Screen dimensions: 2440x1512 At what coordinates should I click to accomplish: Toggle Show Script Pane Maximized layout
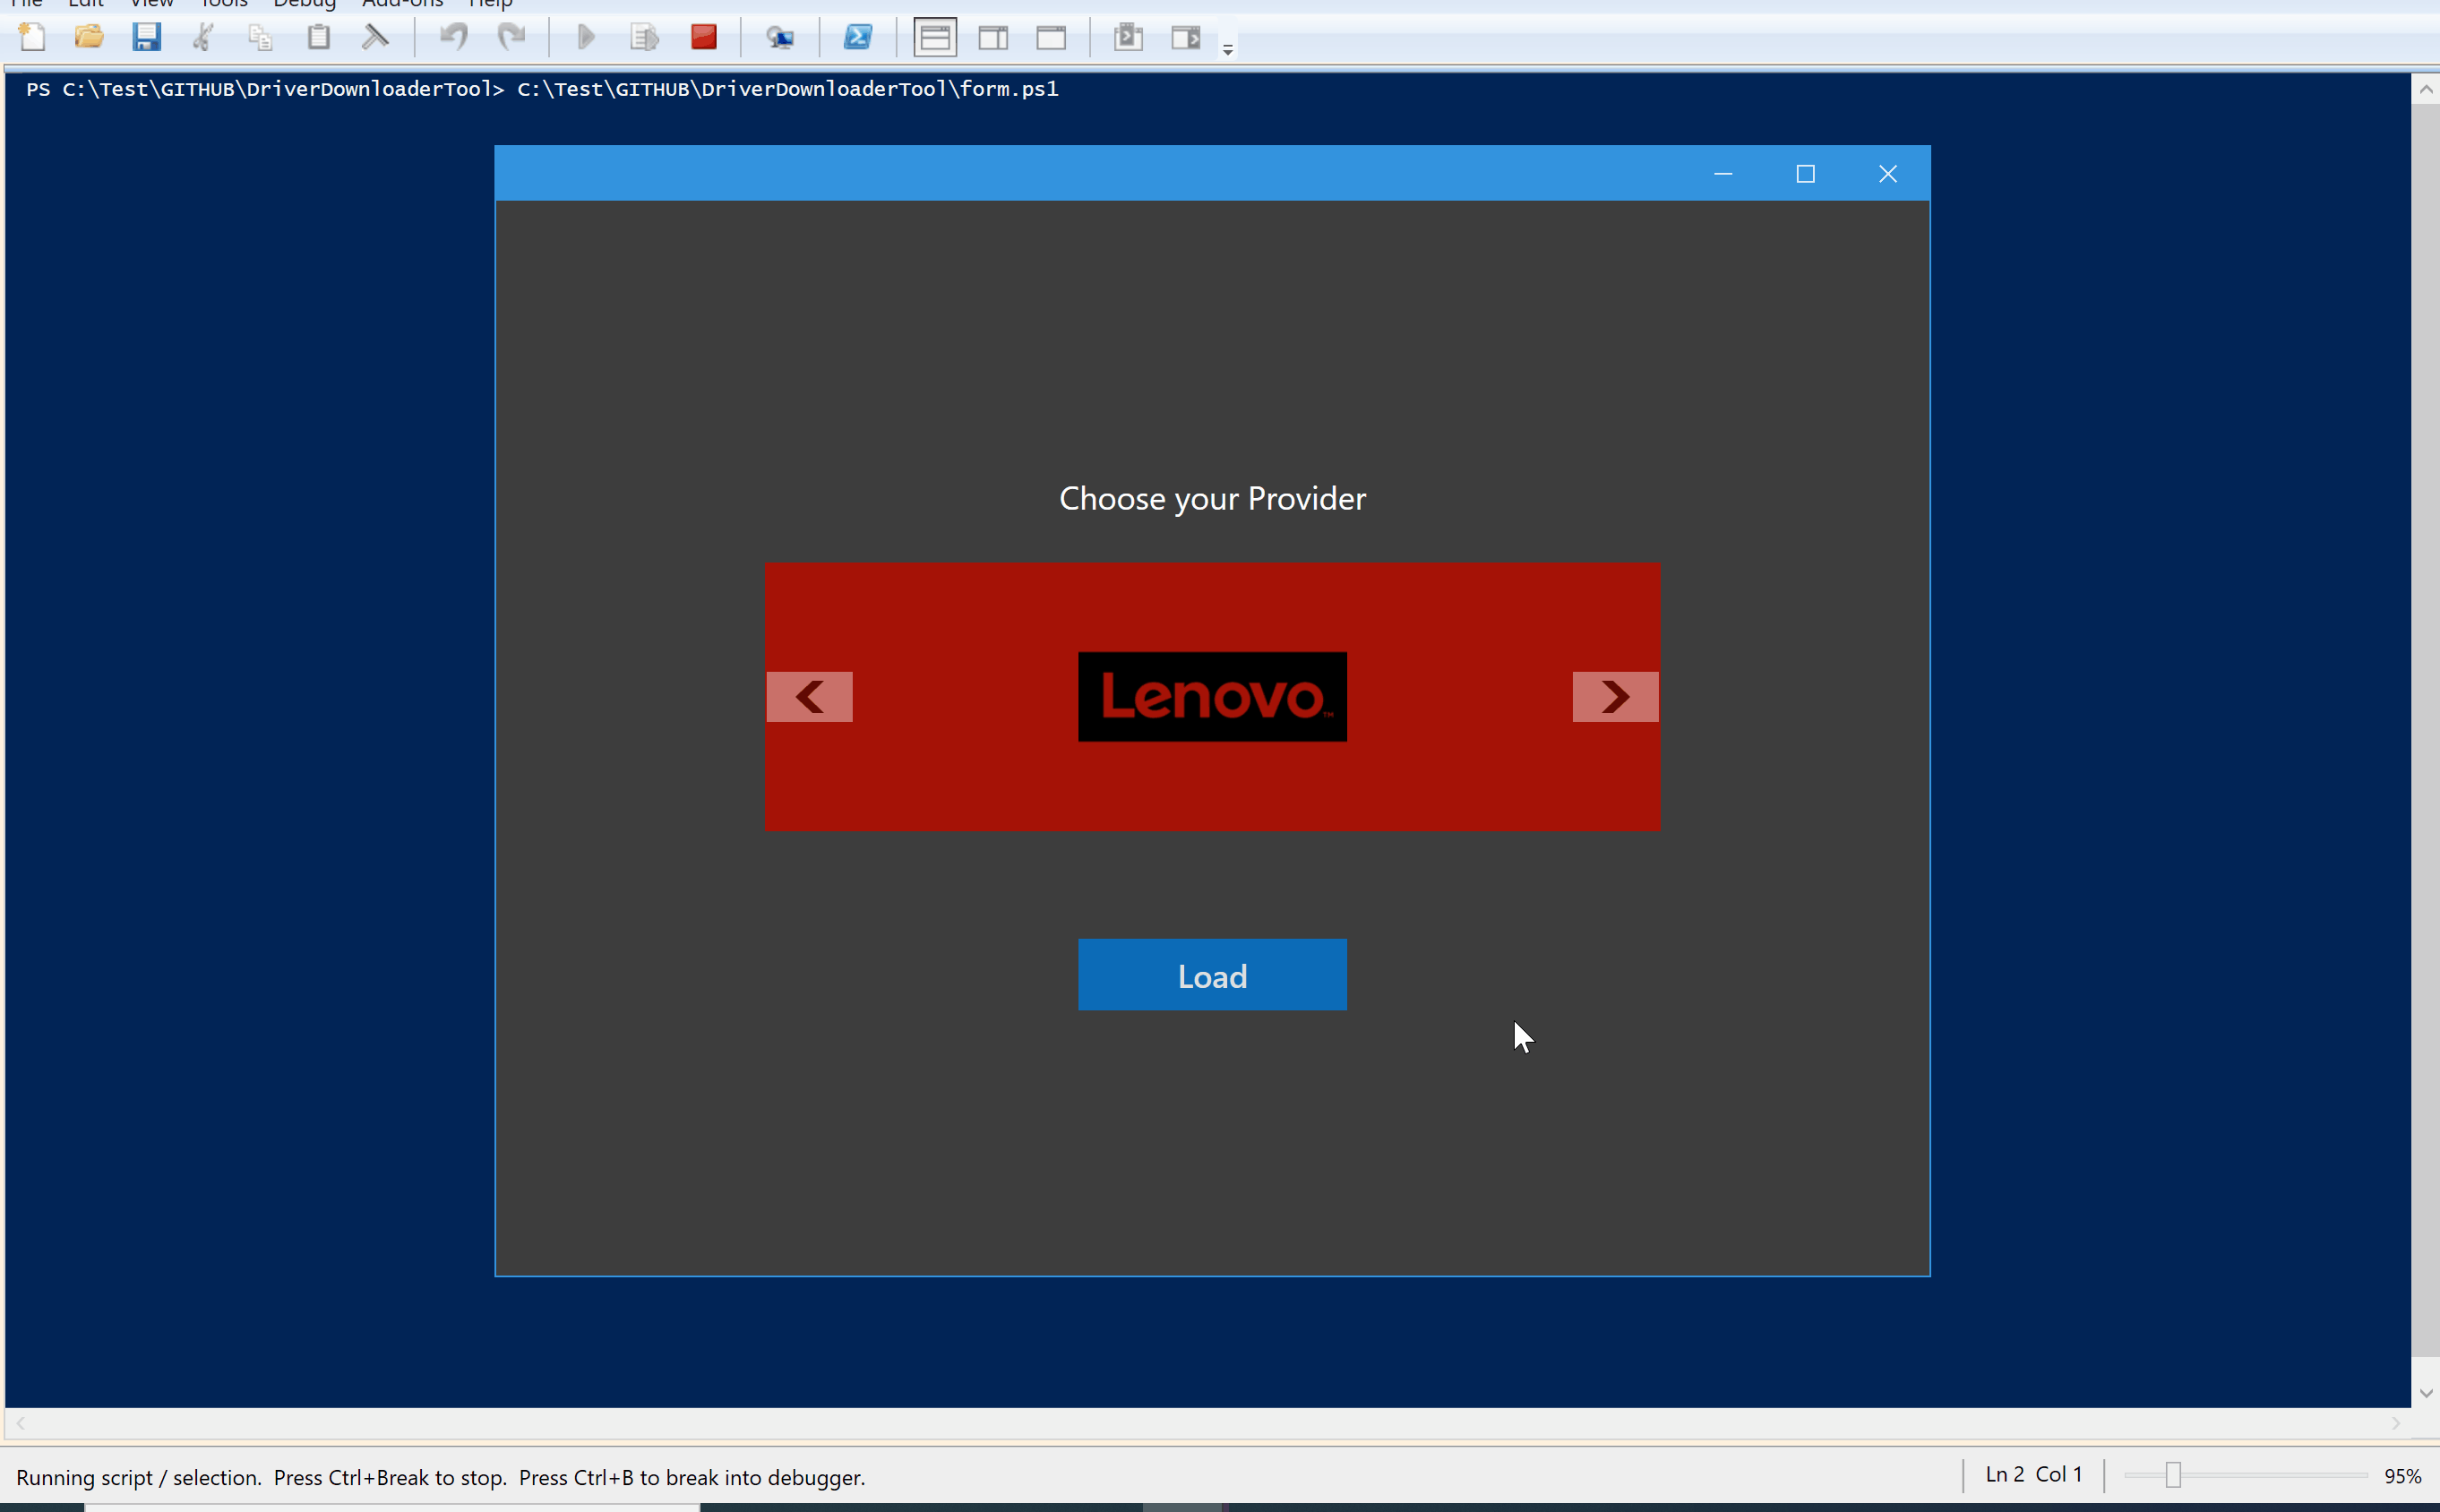pos(1051,38)
